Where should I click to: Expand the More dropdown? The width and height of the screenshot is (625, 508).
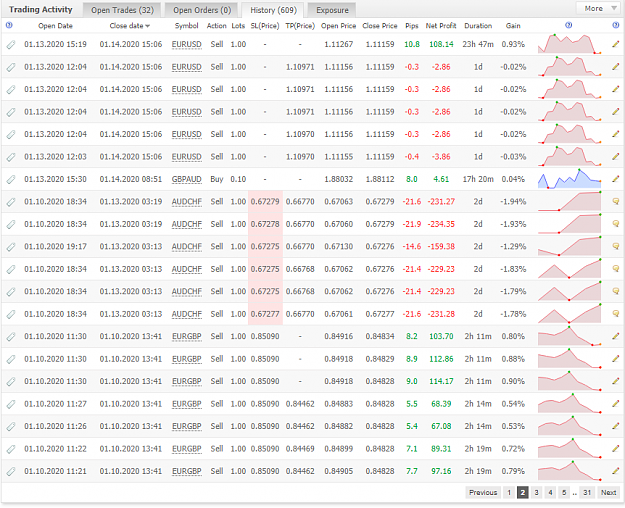[598, 8]
